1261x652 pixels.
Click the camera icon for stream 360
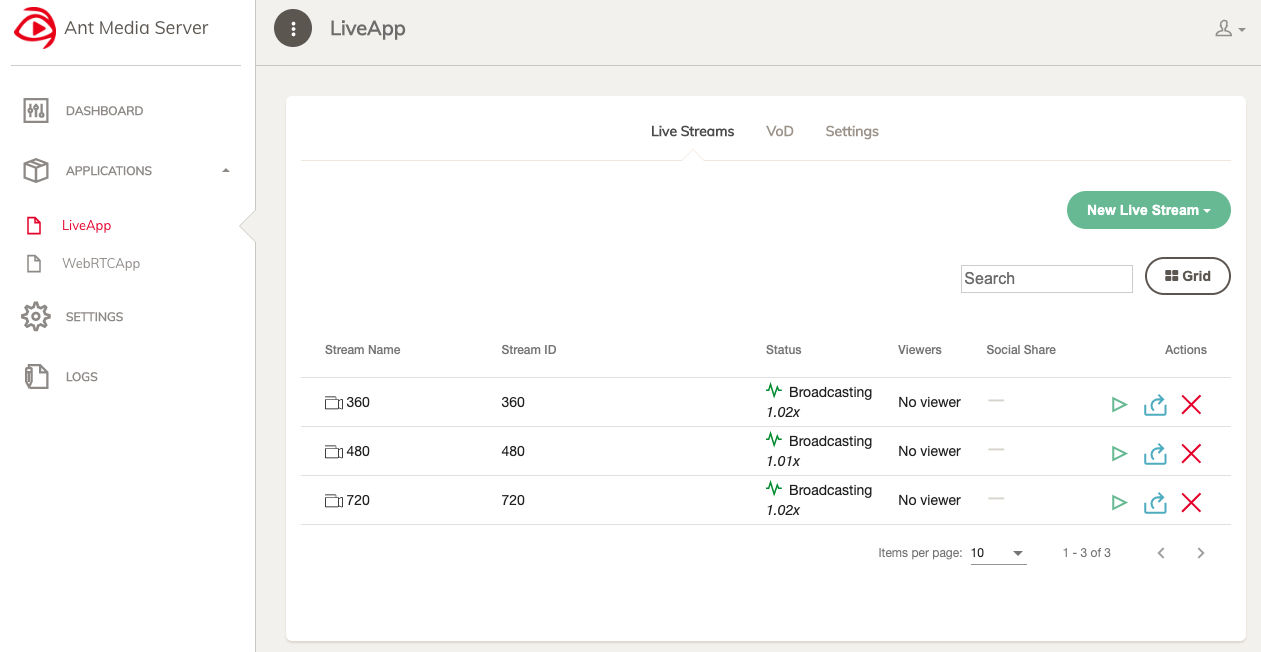click(334, 403)
